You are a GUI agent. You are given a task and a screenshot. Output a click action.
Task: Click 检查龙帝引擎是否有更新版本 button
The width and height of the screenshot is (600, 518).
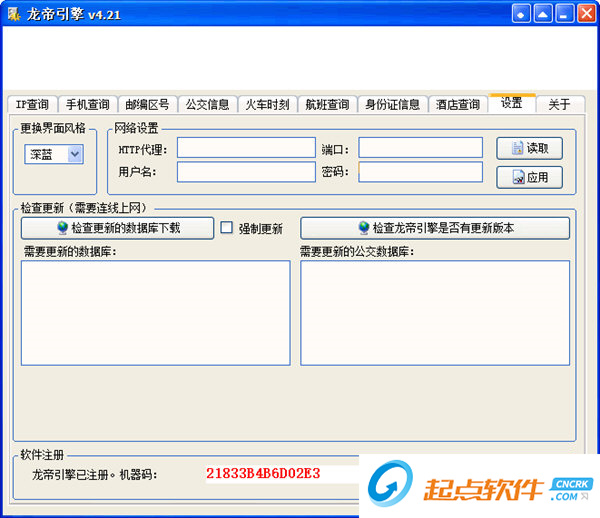[435, 228]
